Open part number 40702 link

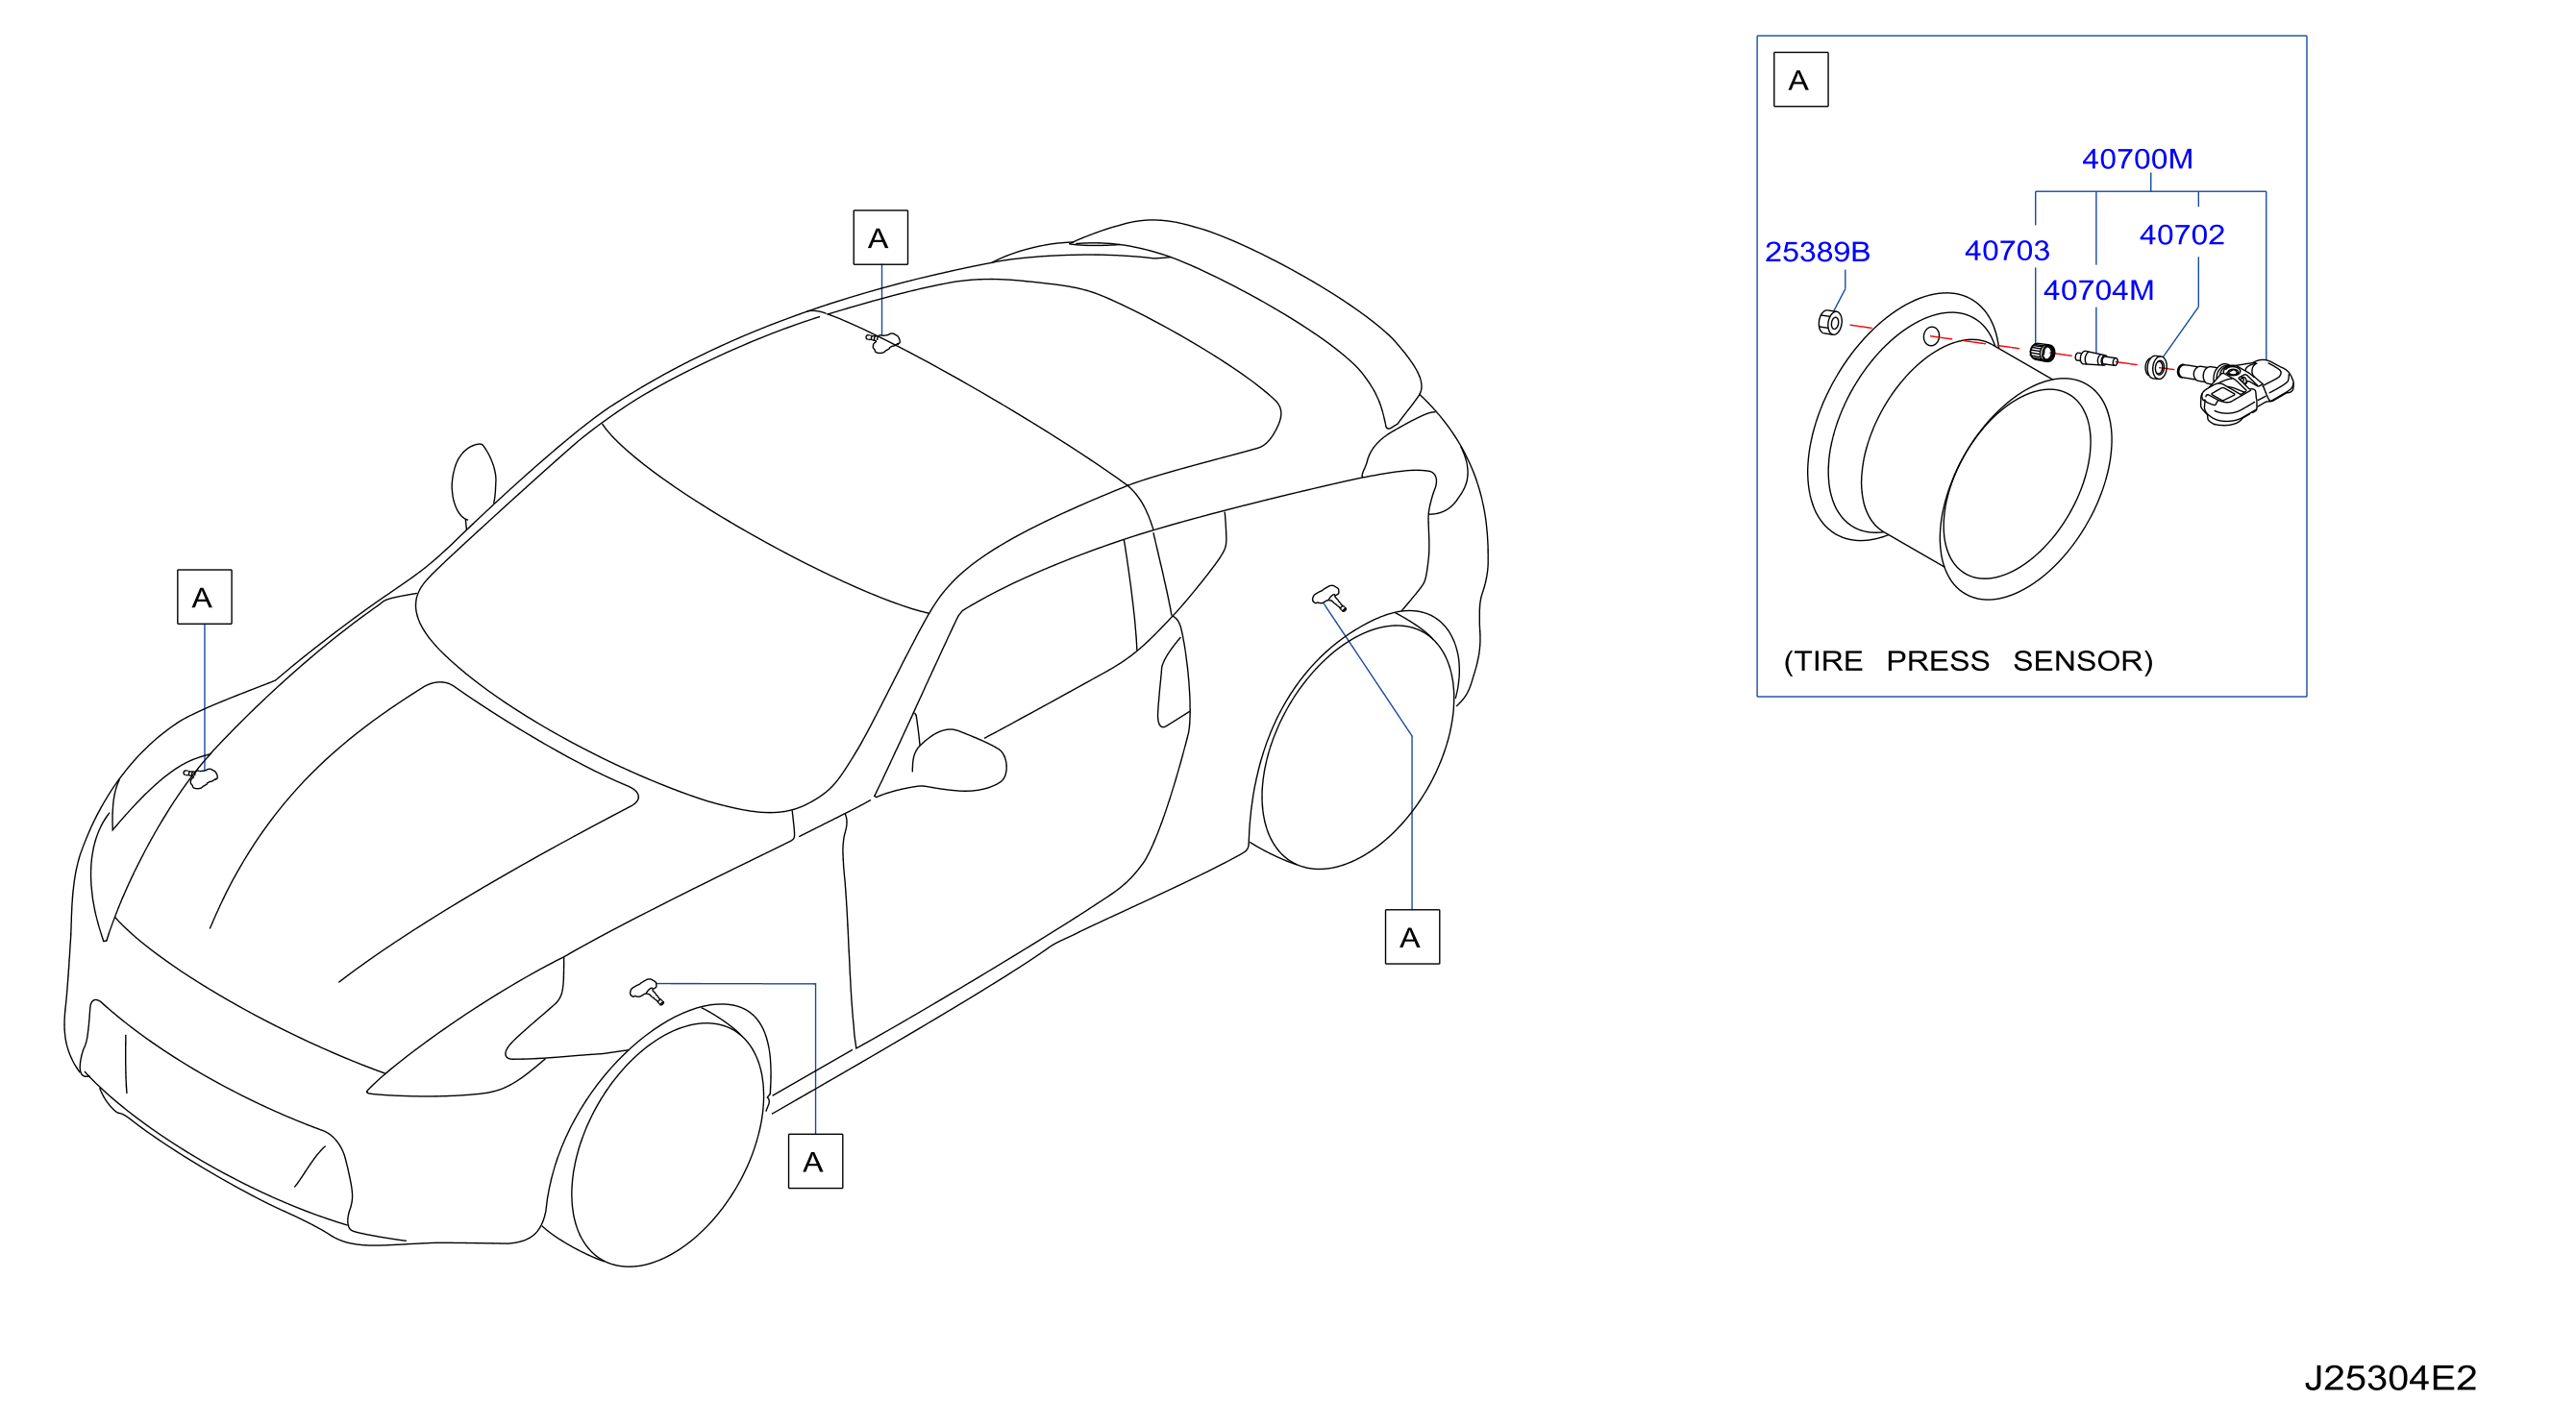[2182, 235]
